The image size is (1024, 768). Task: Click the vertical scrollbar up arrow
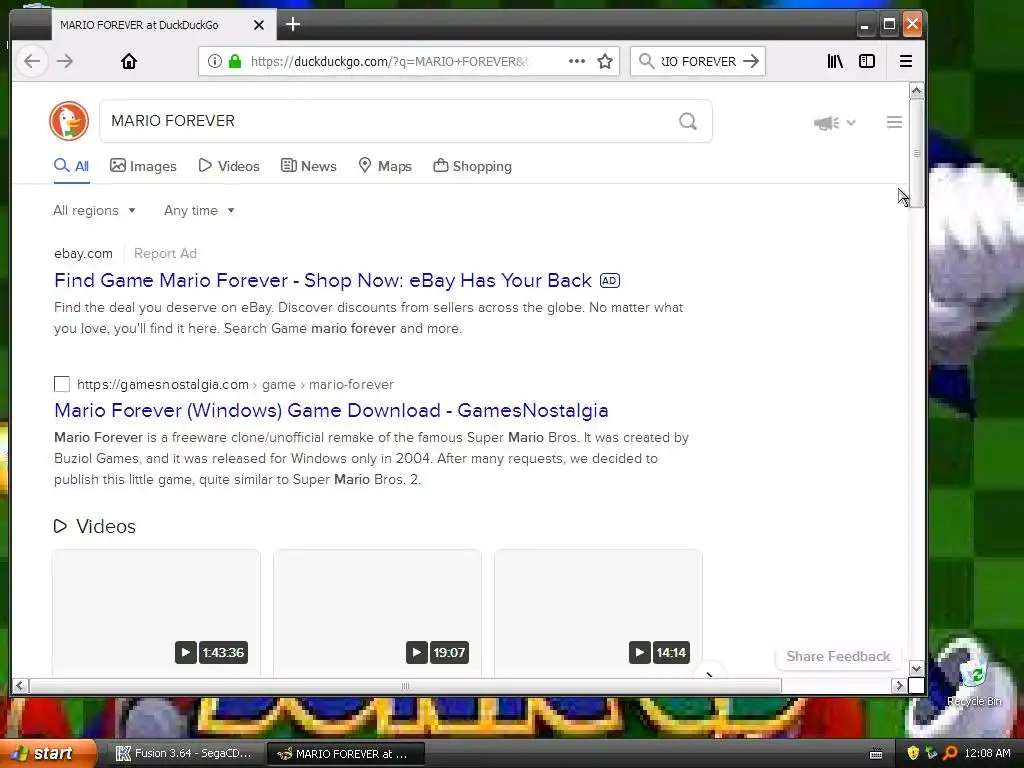pyautogui.click(x=916, y=91)
